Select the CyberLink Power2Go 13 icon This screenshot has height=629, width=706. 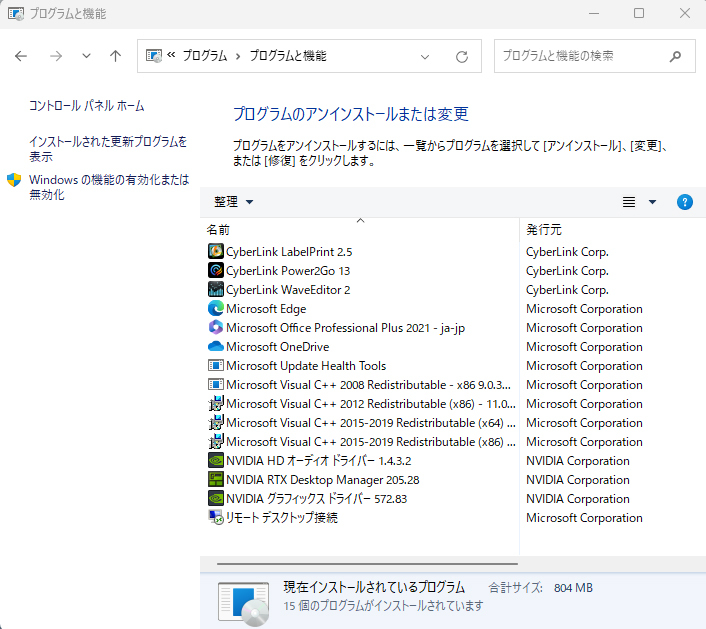[x=216, y=270]
